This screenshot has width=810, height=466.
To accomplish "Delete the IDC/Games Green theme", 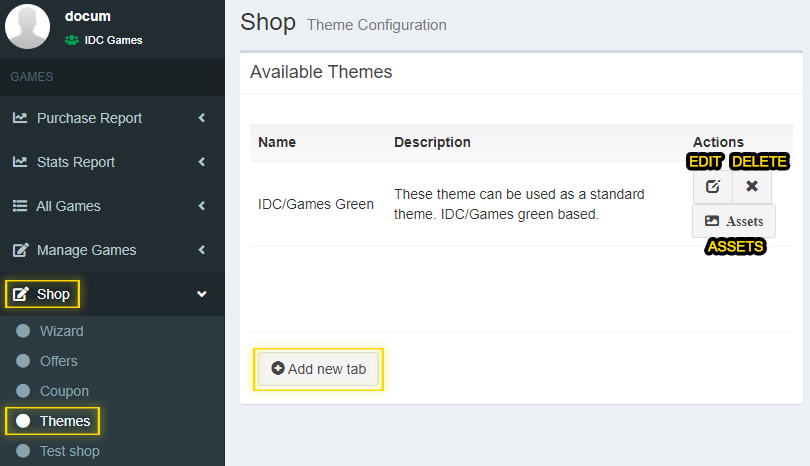I will pyautogui.click(x=752, y=187).
